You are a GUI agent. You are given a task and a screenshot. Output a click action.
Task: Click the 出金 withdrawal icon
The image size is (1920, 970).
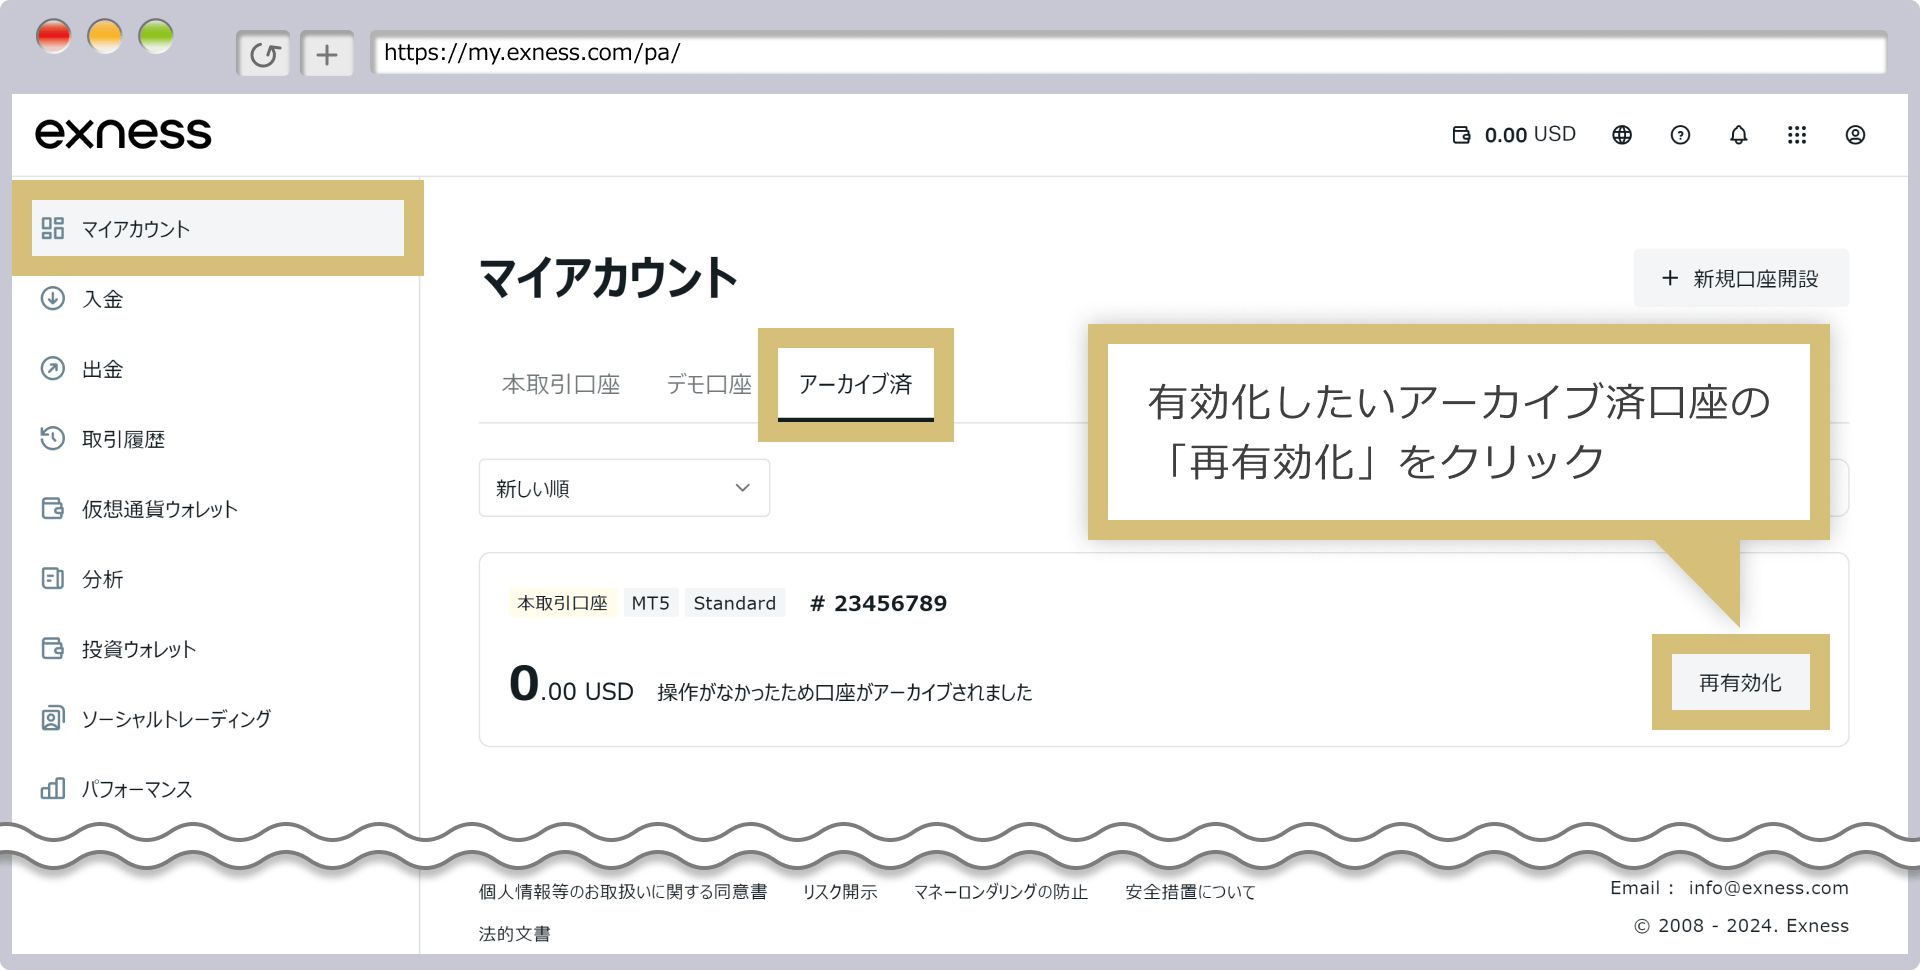[53, 368]
